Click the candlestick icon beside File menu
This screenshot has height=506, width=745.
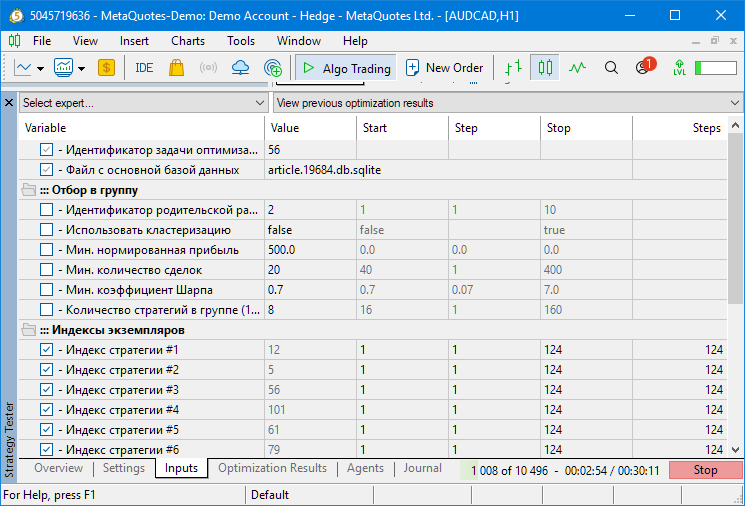click(15, 41)
